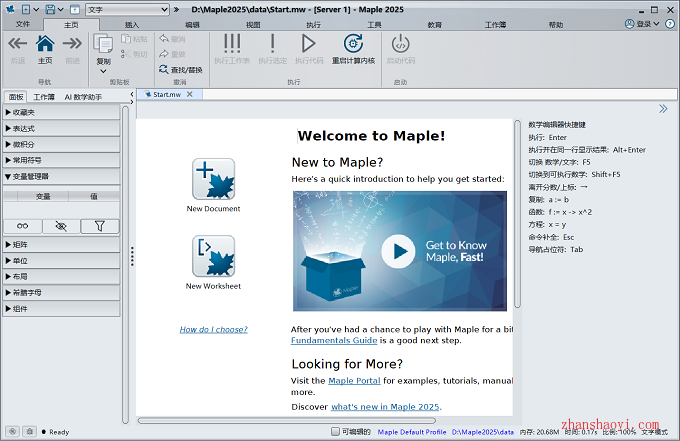Click the 前进 forward arrow
Screen dimensions: 680x441
pyautogui.click(x=72, y=44)
